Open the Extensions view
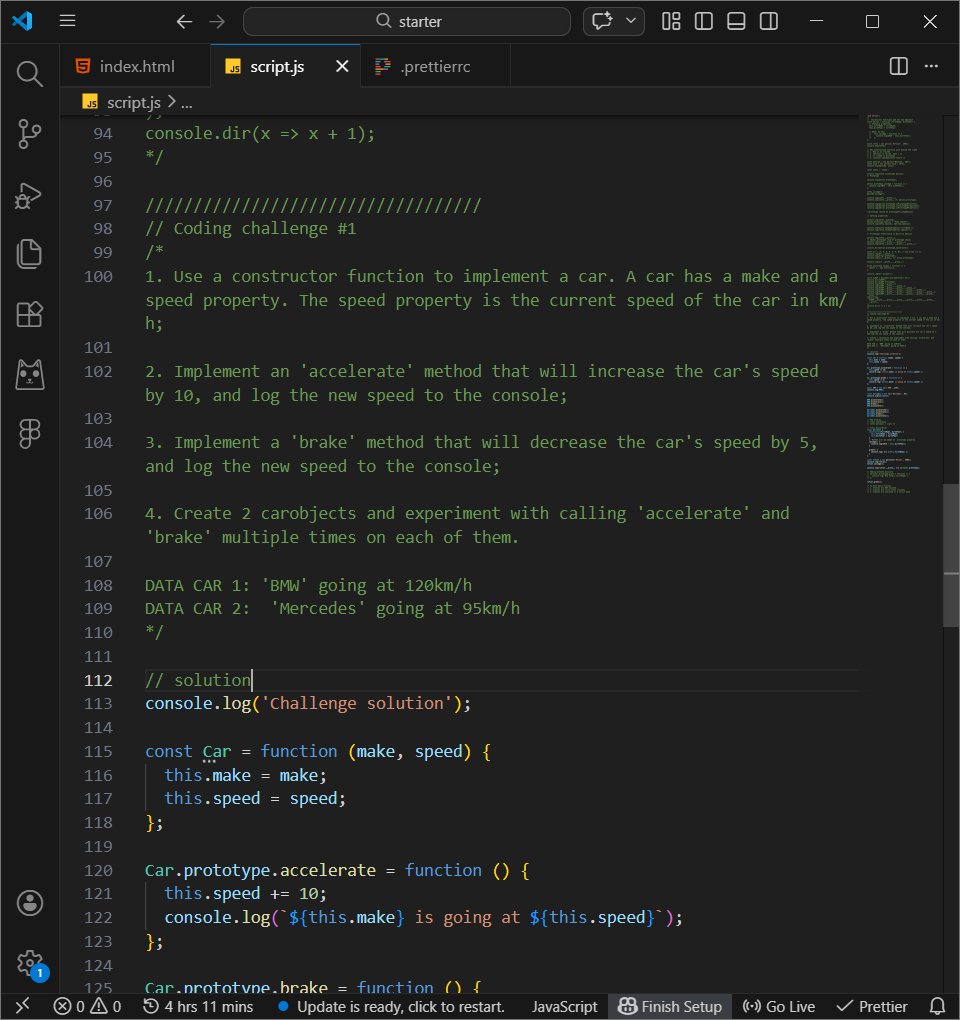 pos(30,314)
